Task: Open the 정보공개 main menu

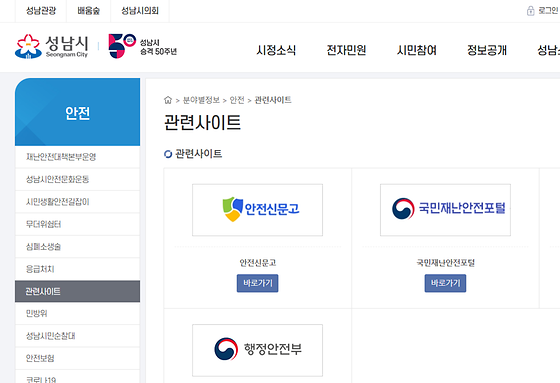Action: 487,50
